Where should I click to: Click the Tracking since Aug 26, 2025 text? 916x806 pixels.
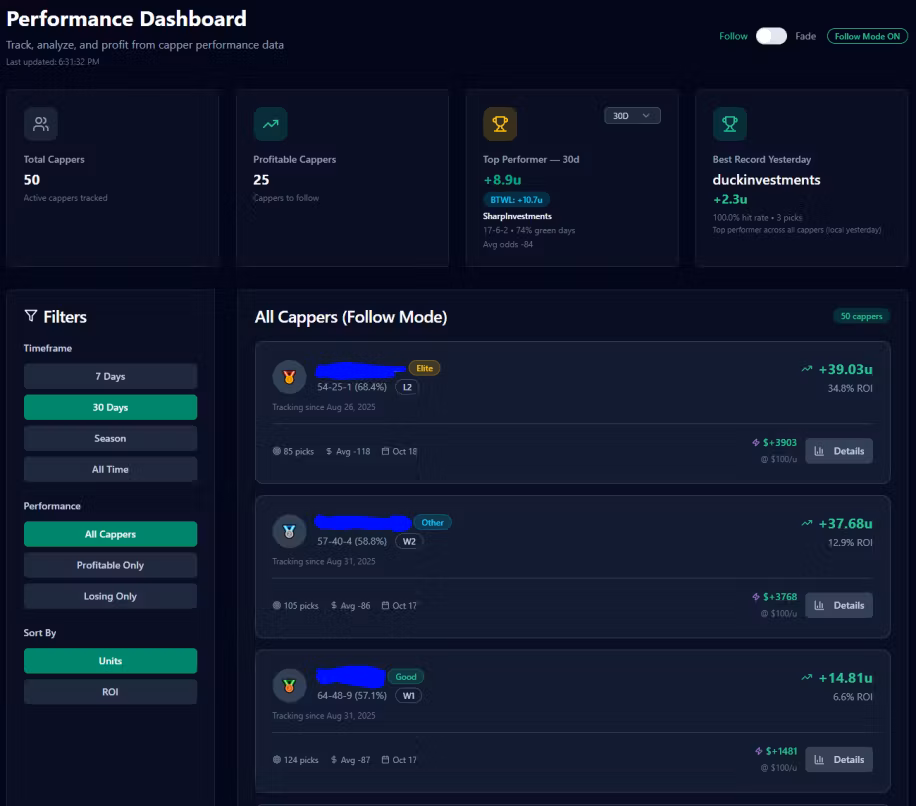pyautogui.click(x=324, y=407)
